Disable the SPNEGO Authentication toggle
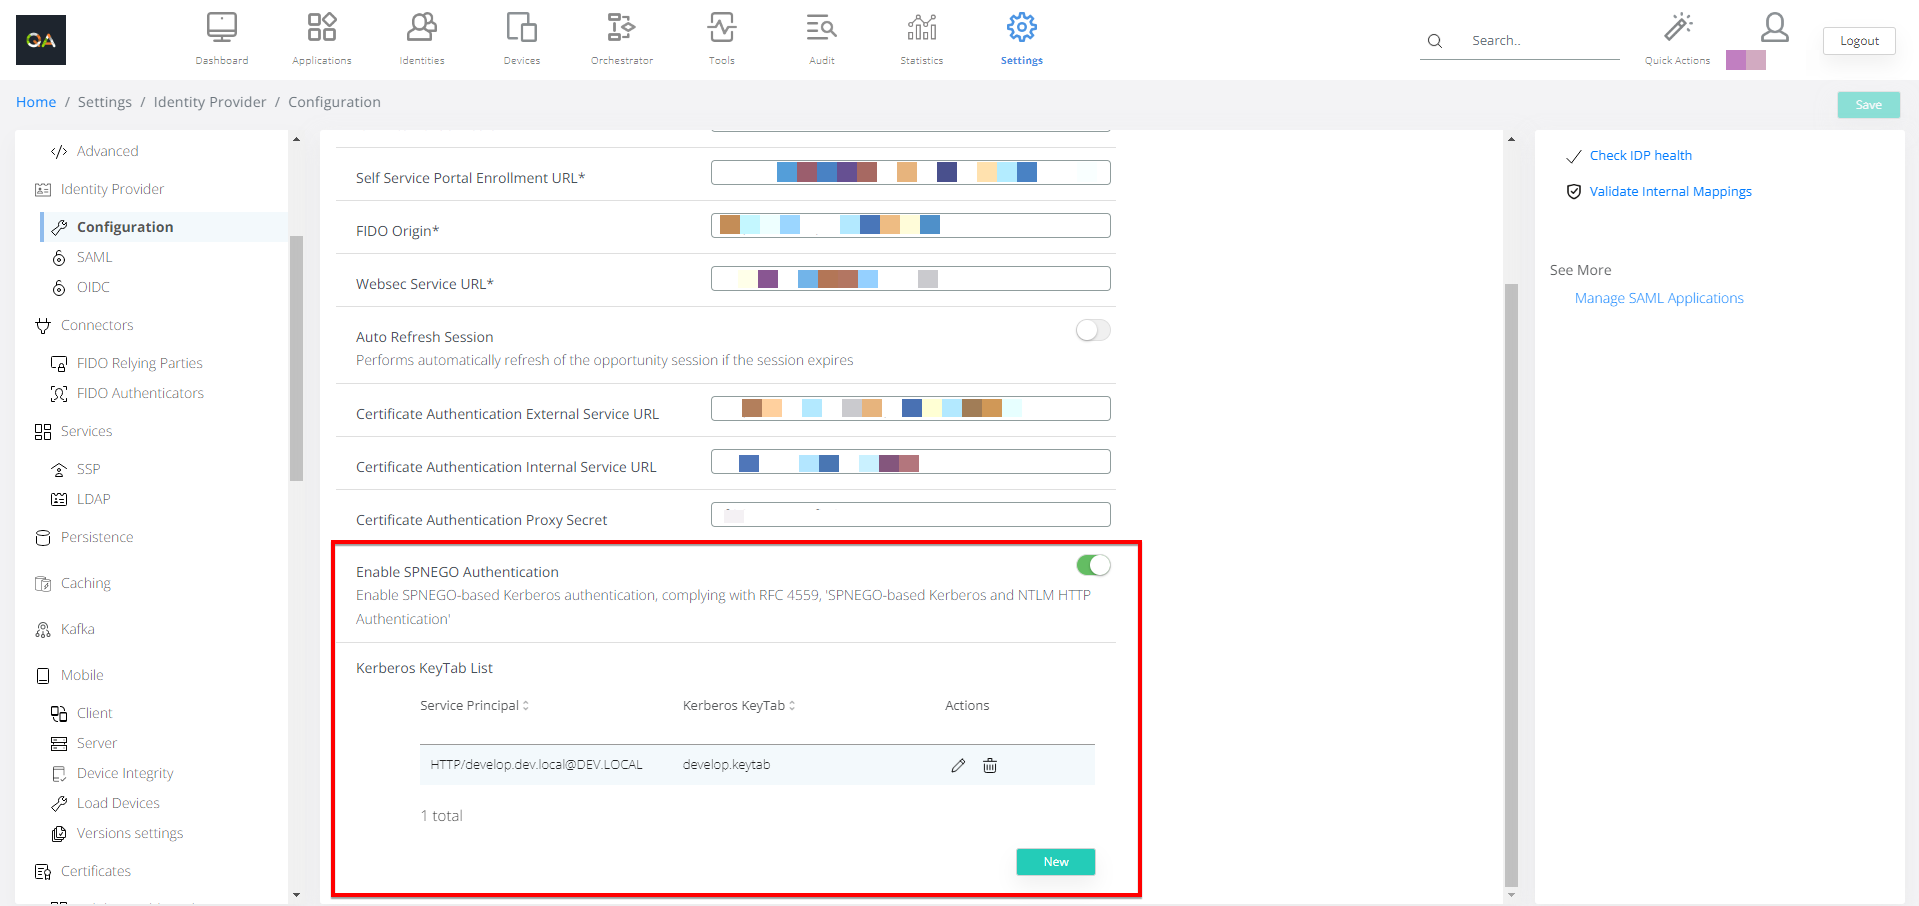The height and width of the screenshot is (906, 1919). (1093, 566)
